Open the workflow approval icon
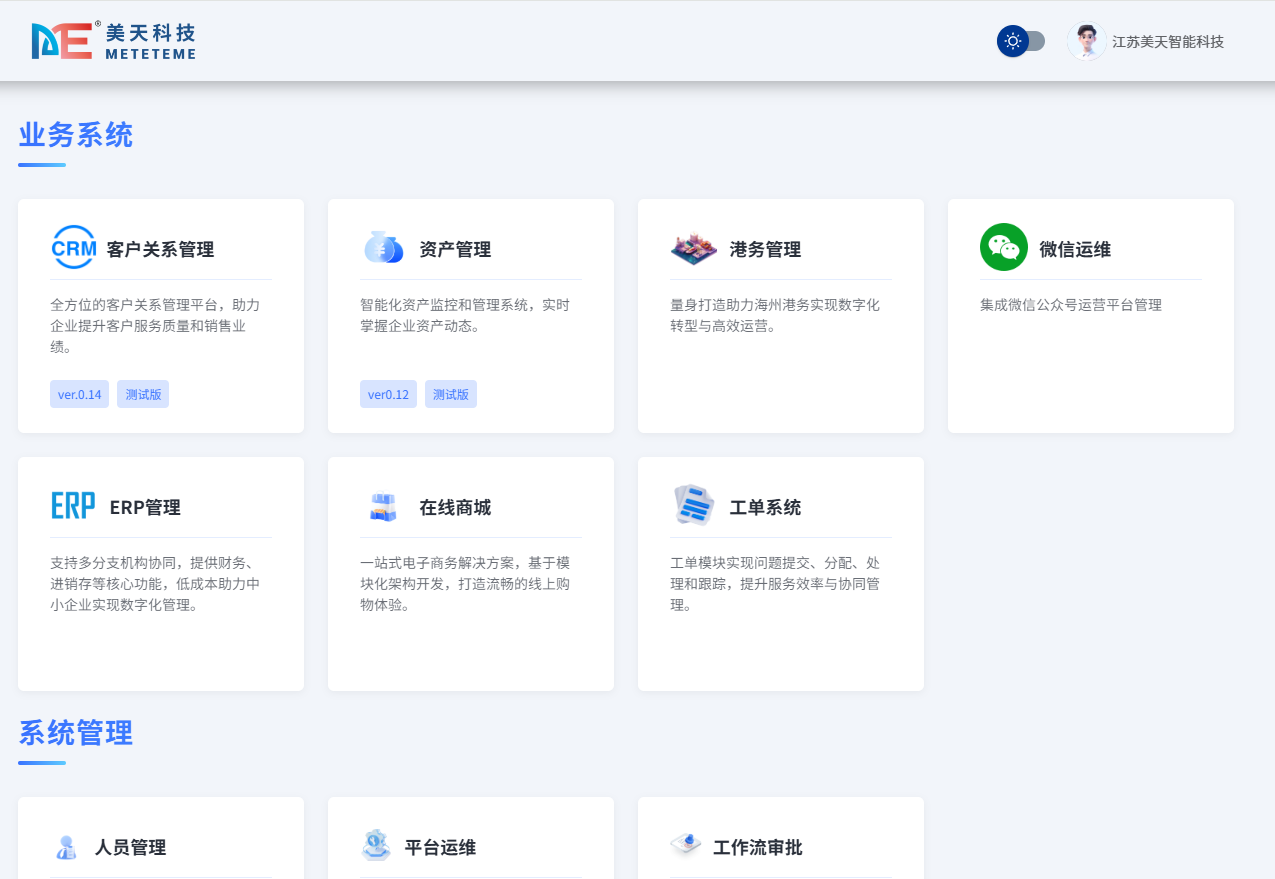 (685, 845)
